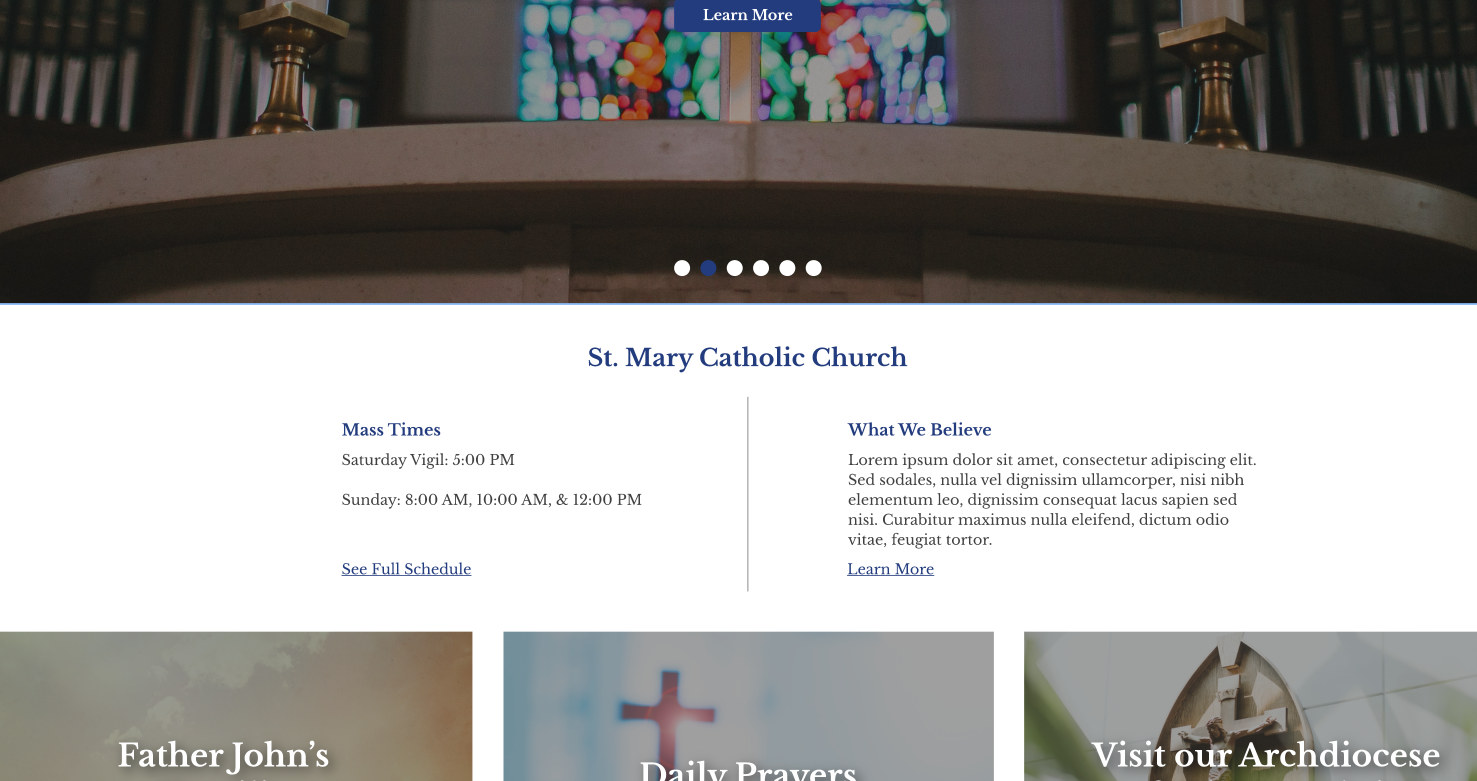
Task: Click the St. Mary Catholic Church heading
Action: pyautogui.click(x=747, y=357)
